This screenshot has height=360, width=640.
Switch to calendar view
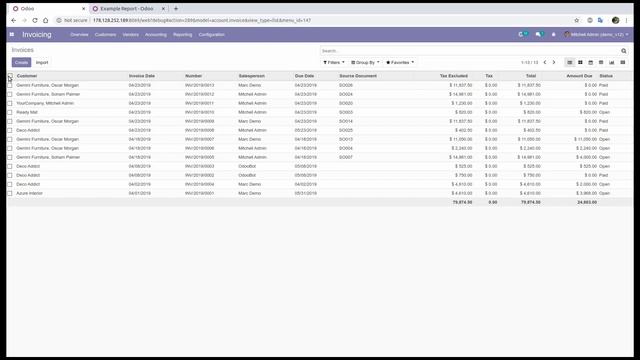click(591, 62)
